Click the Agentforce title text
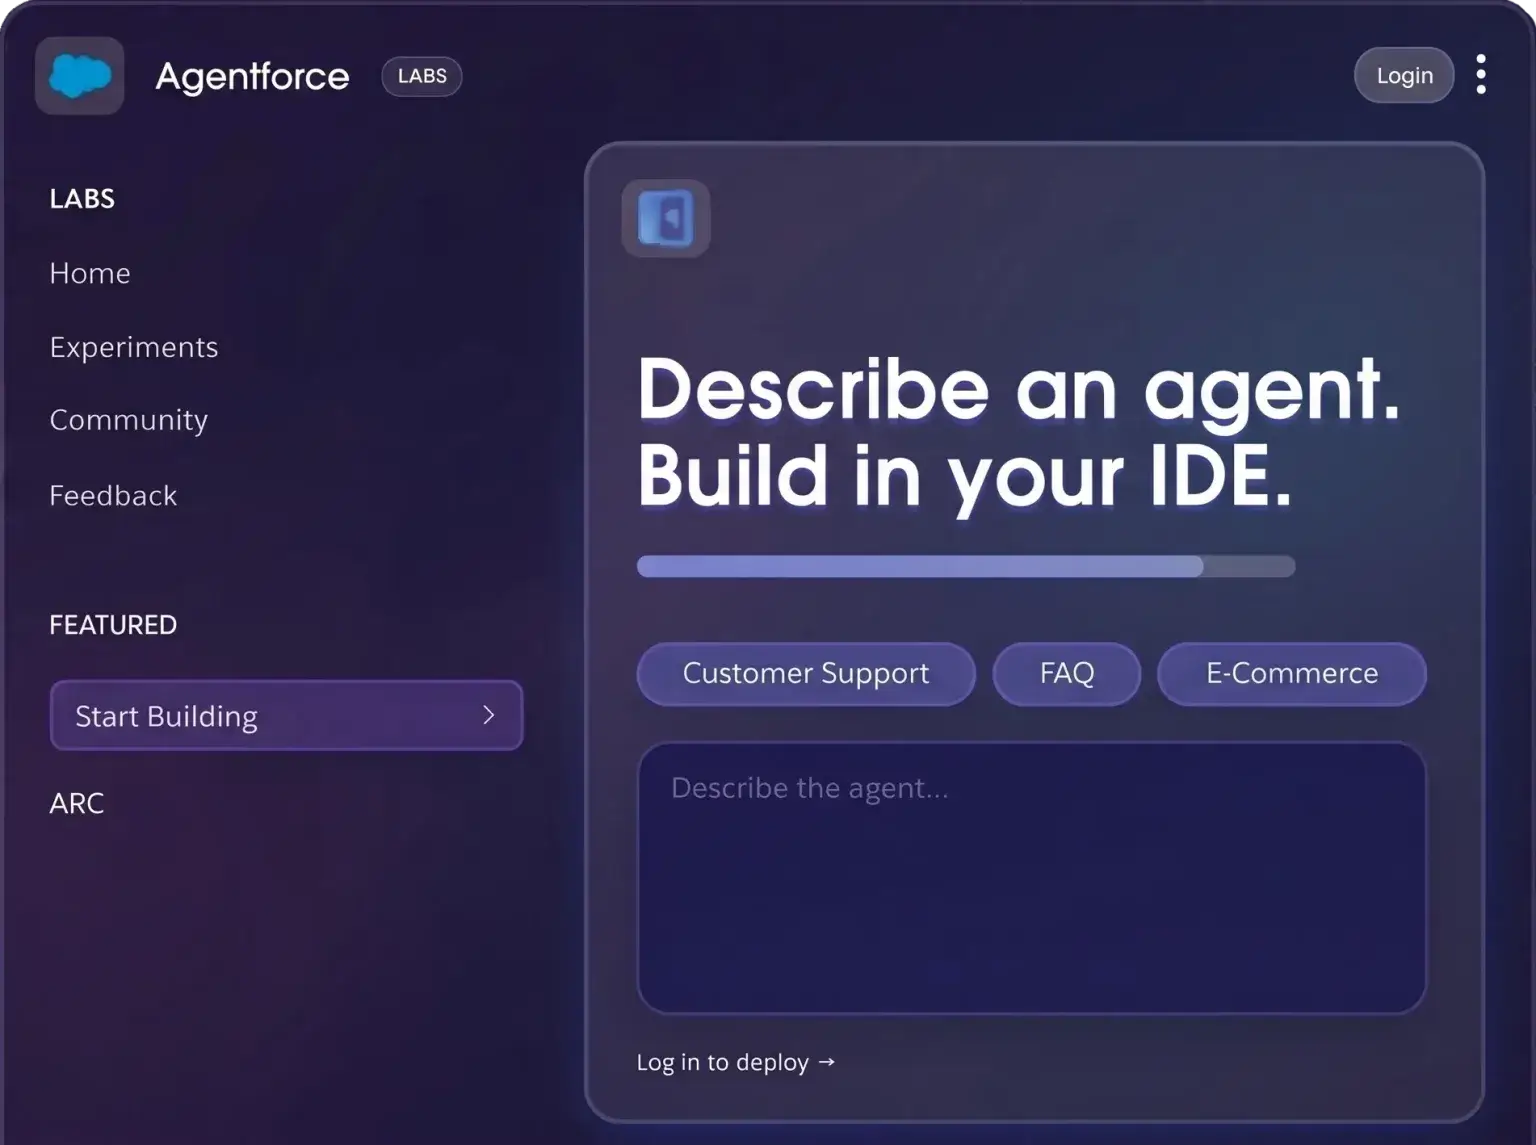Screen dimensions: 1536x1145 click(x=252, y=76)
